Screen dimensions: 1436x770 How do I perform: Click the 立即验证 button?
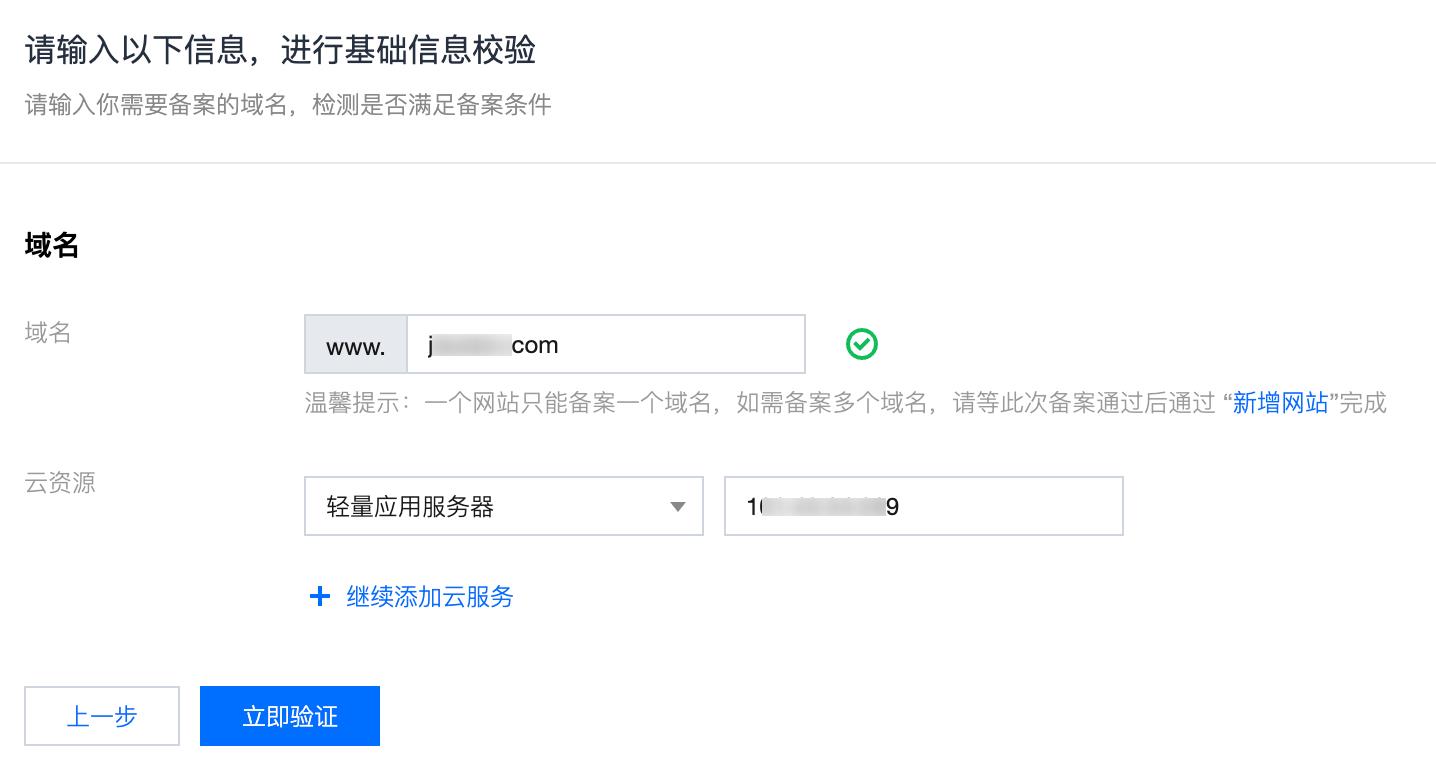(290, 716)
